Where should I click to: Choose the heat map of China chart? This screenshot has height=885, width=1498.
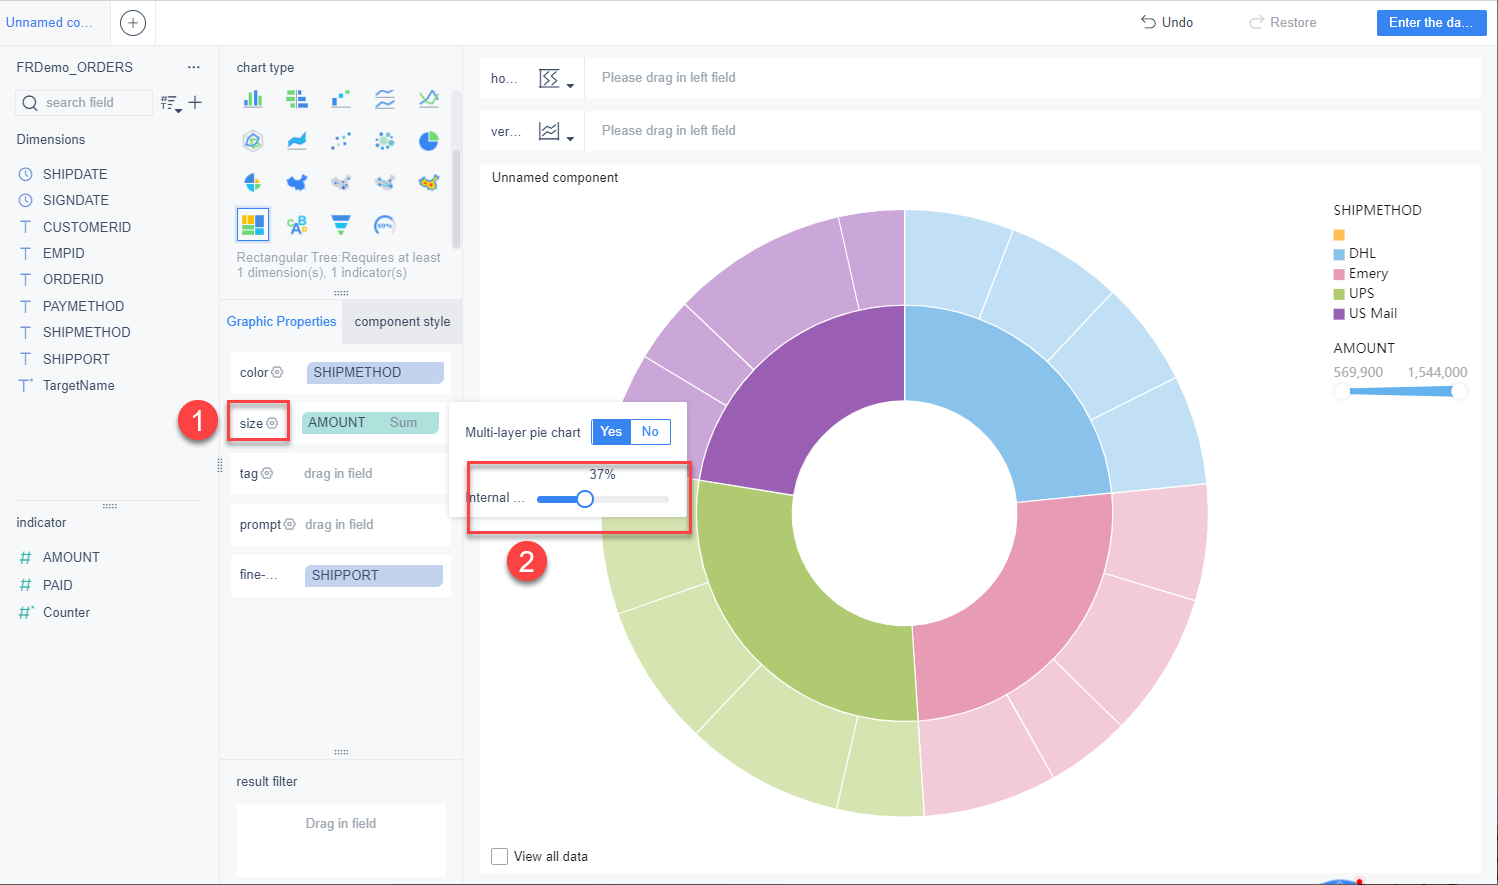pyautogui.click(x=429, y=182)
